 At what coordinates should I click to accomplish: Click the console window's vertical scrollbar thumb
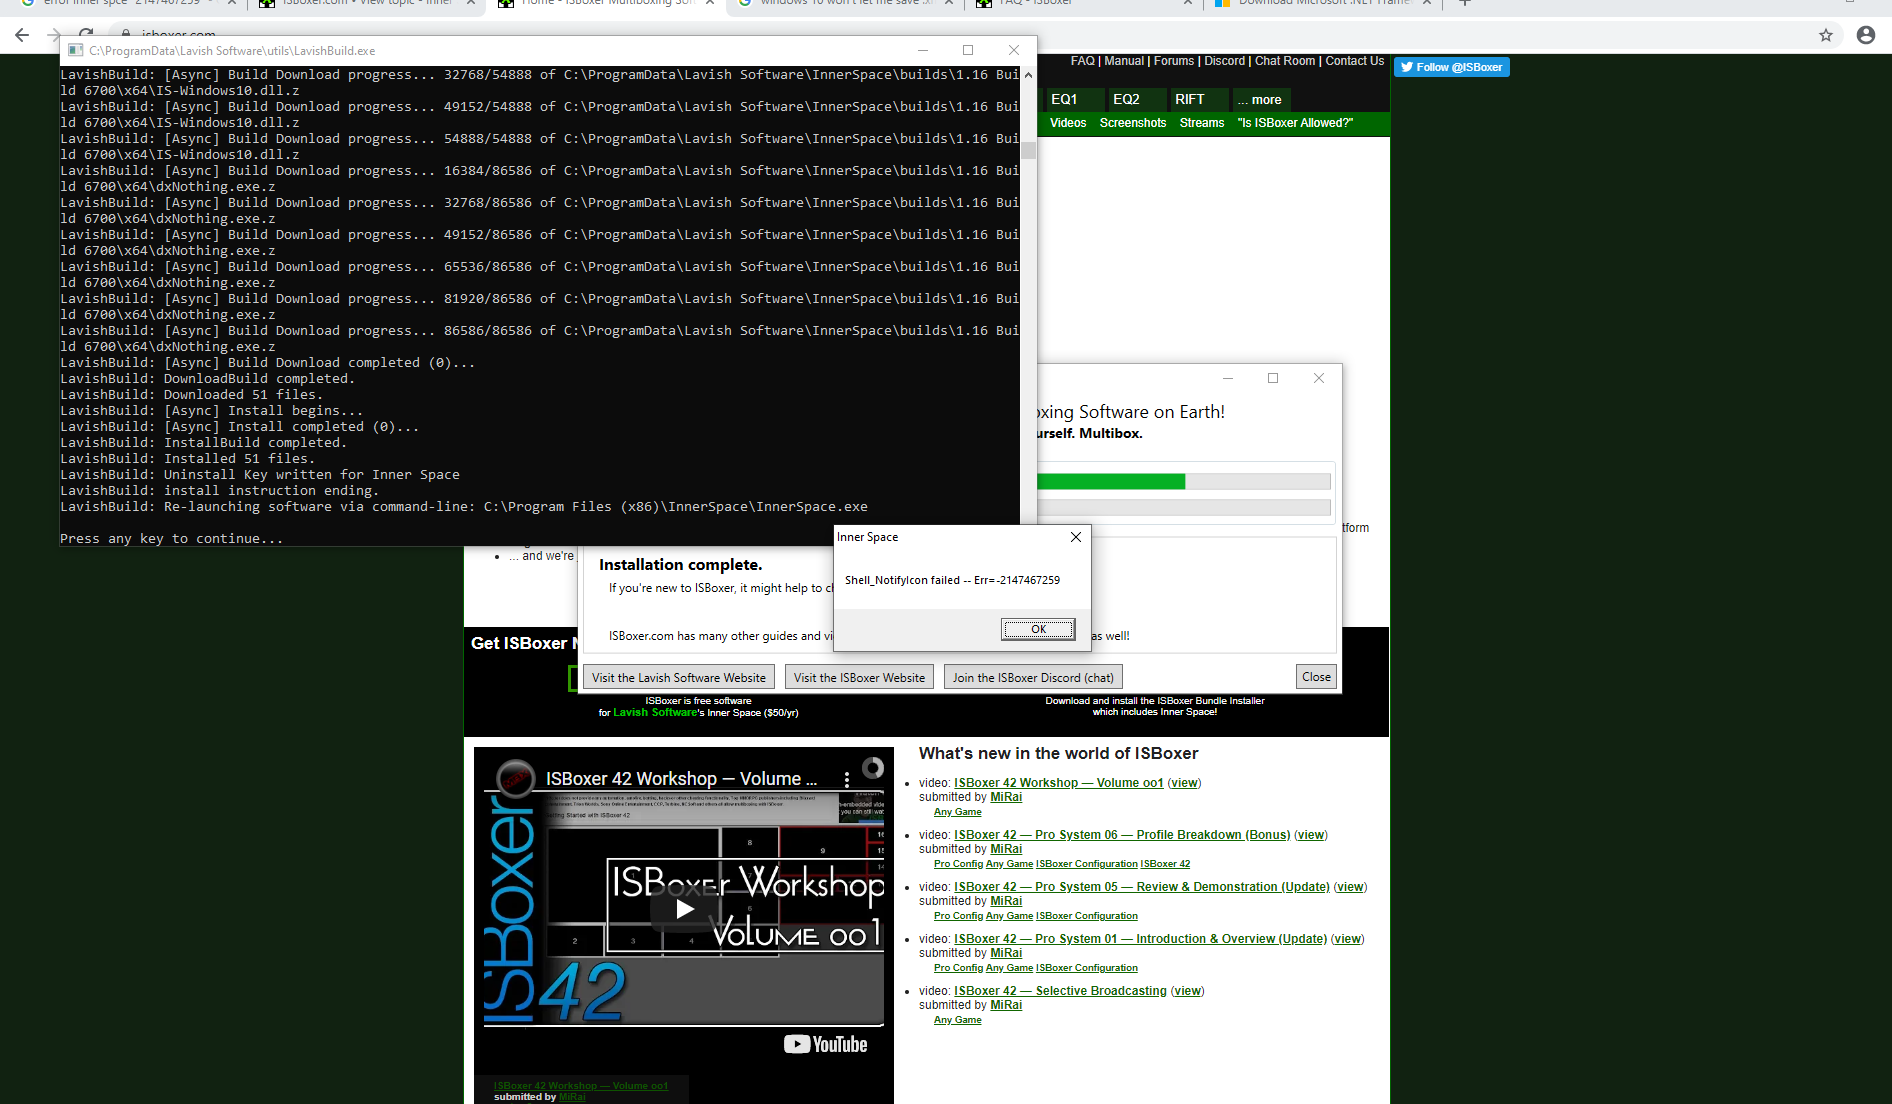[x=1029, y=151]
